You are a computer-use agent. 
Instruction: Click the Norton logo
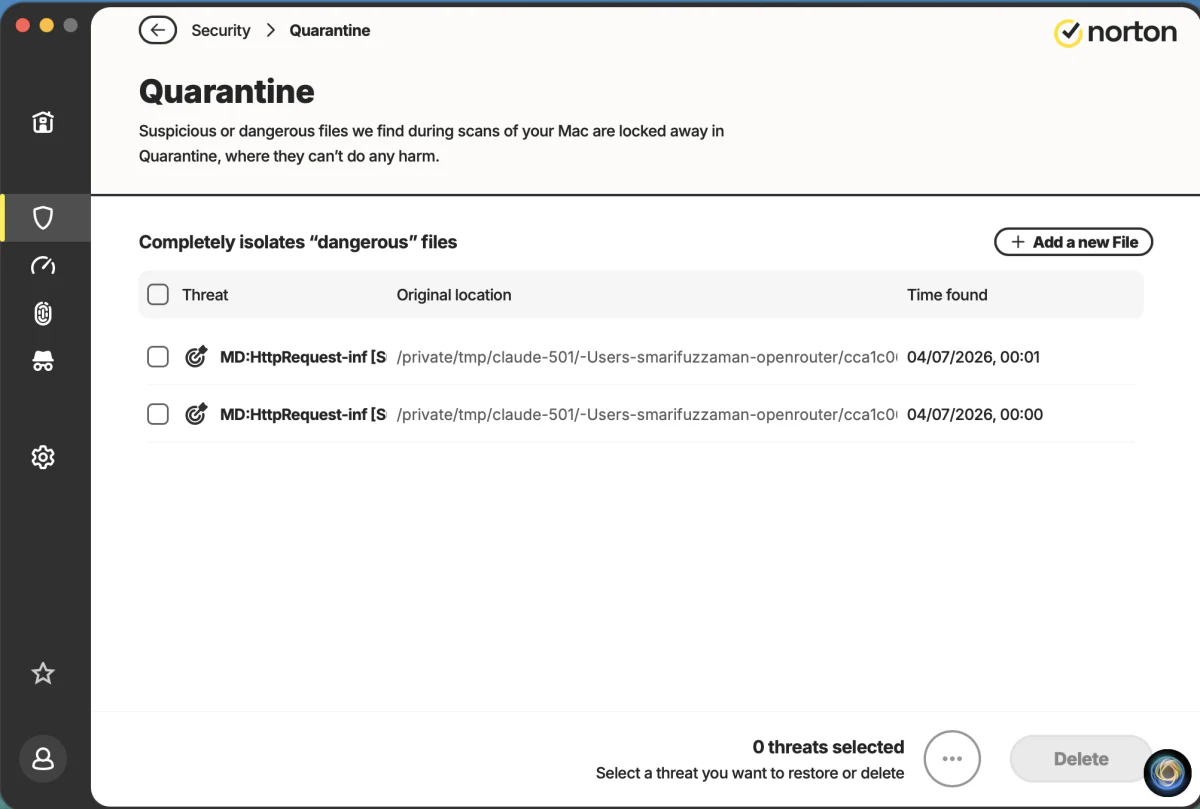click(x=1115, y=33)
